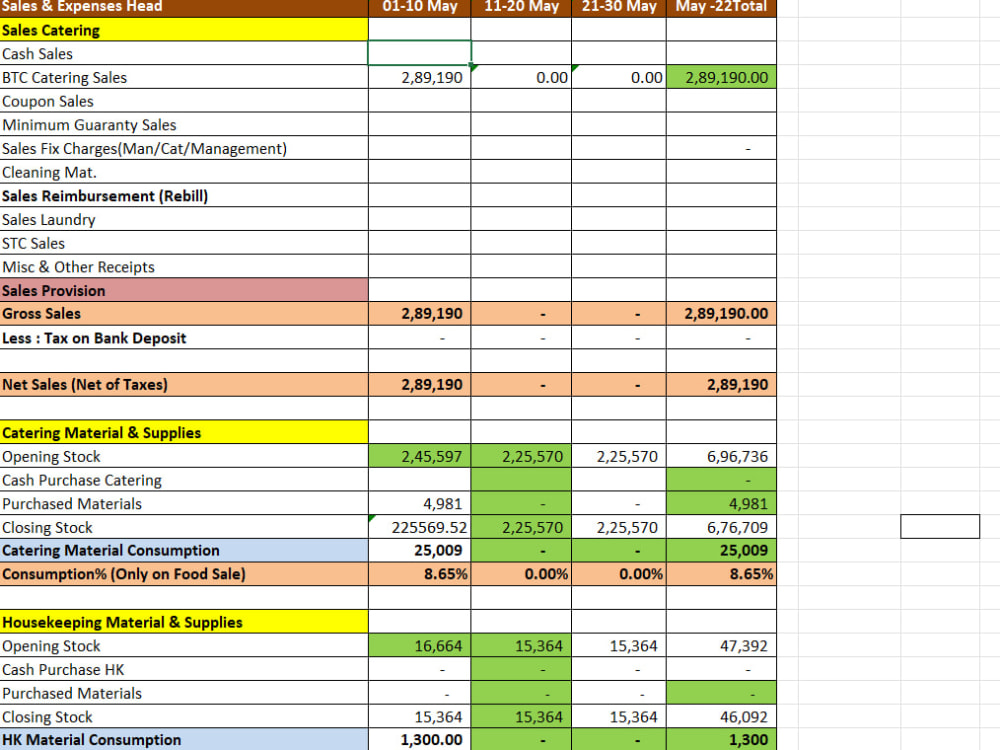Select housekeeping Opening Stock total 47,392
1000x750 pixels.
click(x=721, y=645)
